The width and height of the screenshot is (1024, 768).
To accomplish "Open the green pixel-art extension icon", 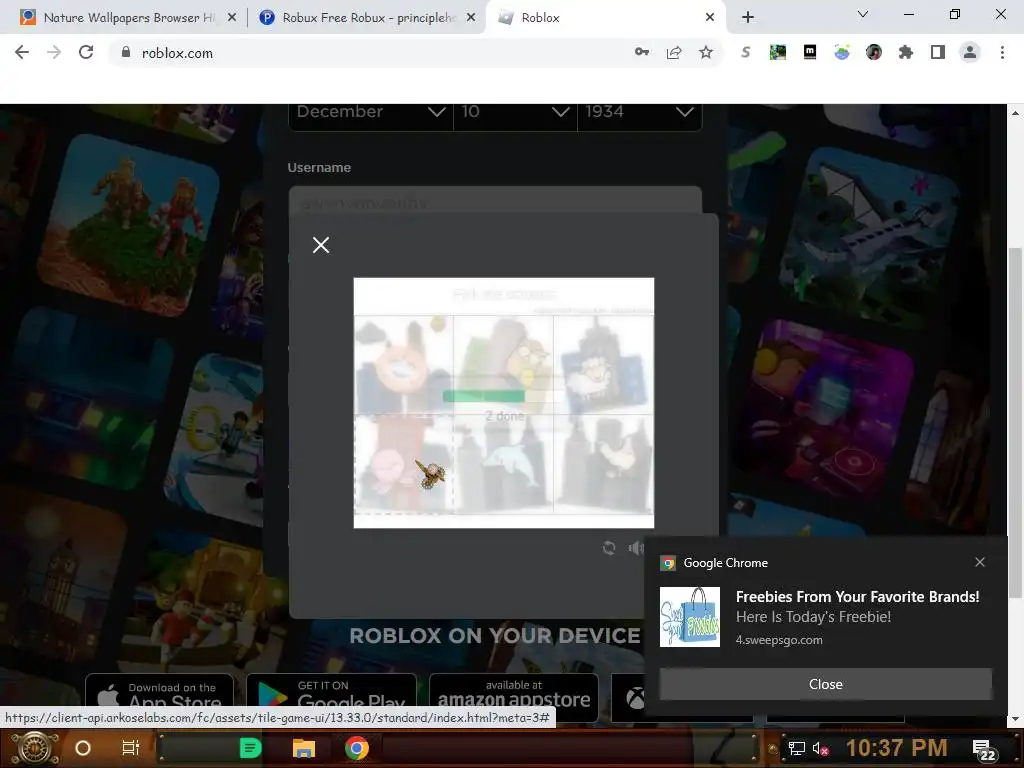I will (x=777, y=52).
